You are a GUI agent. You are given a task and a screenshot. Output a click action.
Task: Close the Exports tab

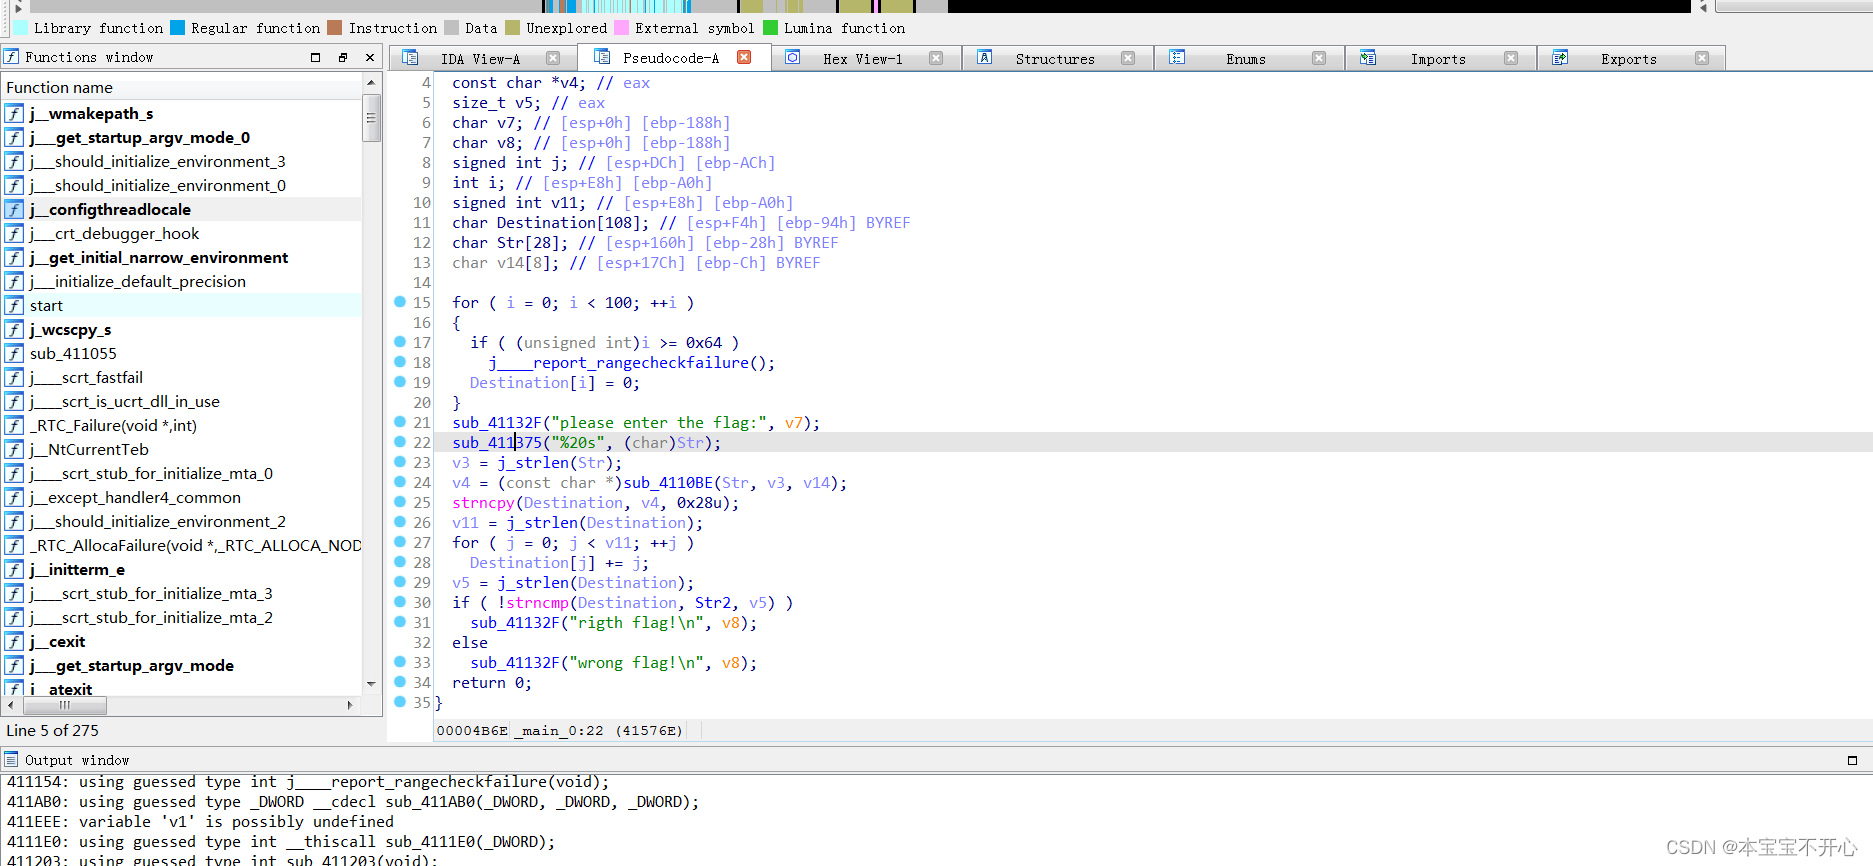click(x=1702, y=58)
